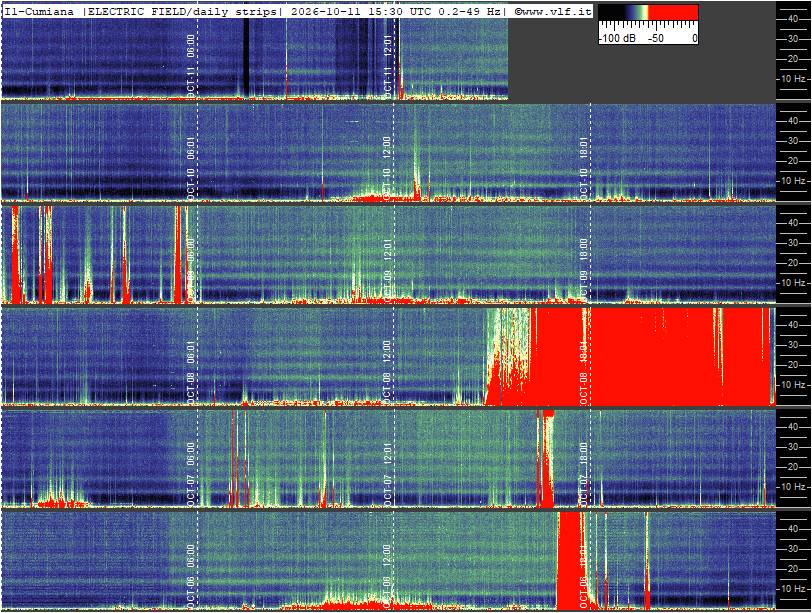Select the OCT-06 12:00 time marker
Viewport: 812px width, 613px height.
pyautogui.click(x=387, y=576)
